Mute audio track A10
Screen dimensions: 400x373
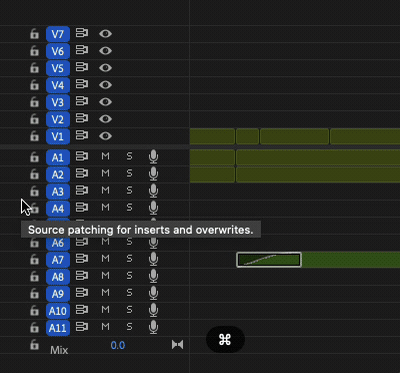[105, 309]
